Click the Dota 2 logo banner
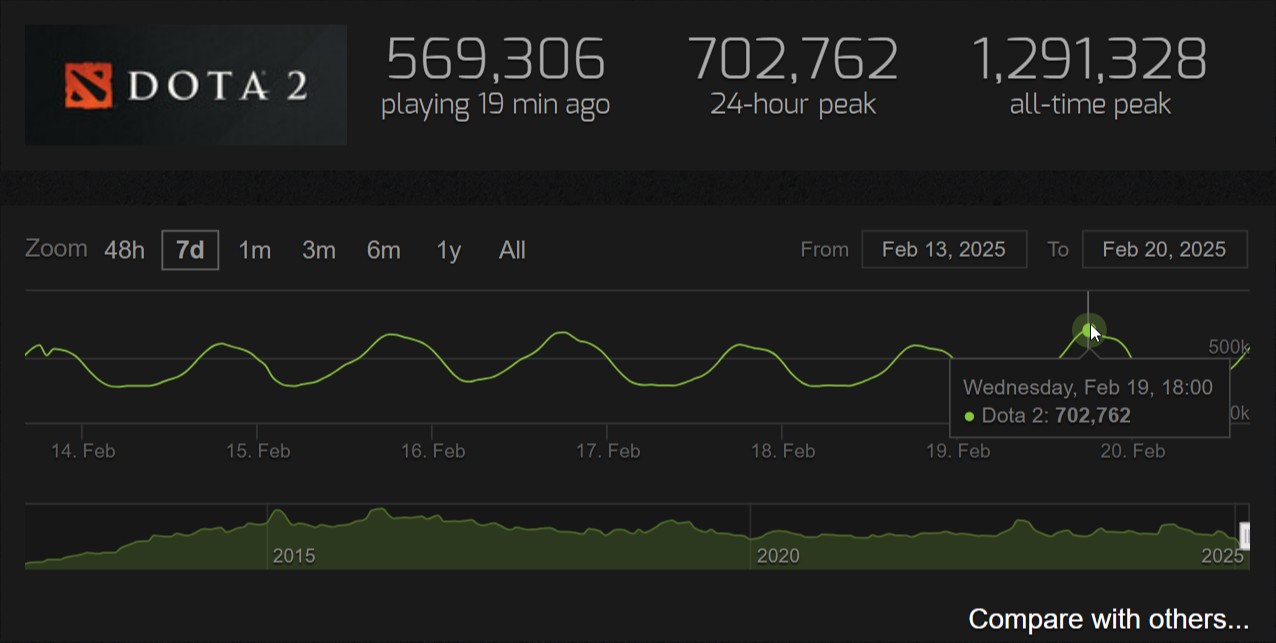 pyautogui.click(x=186, y=85)
